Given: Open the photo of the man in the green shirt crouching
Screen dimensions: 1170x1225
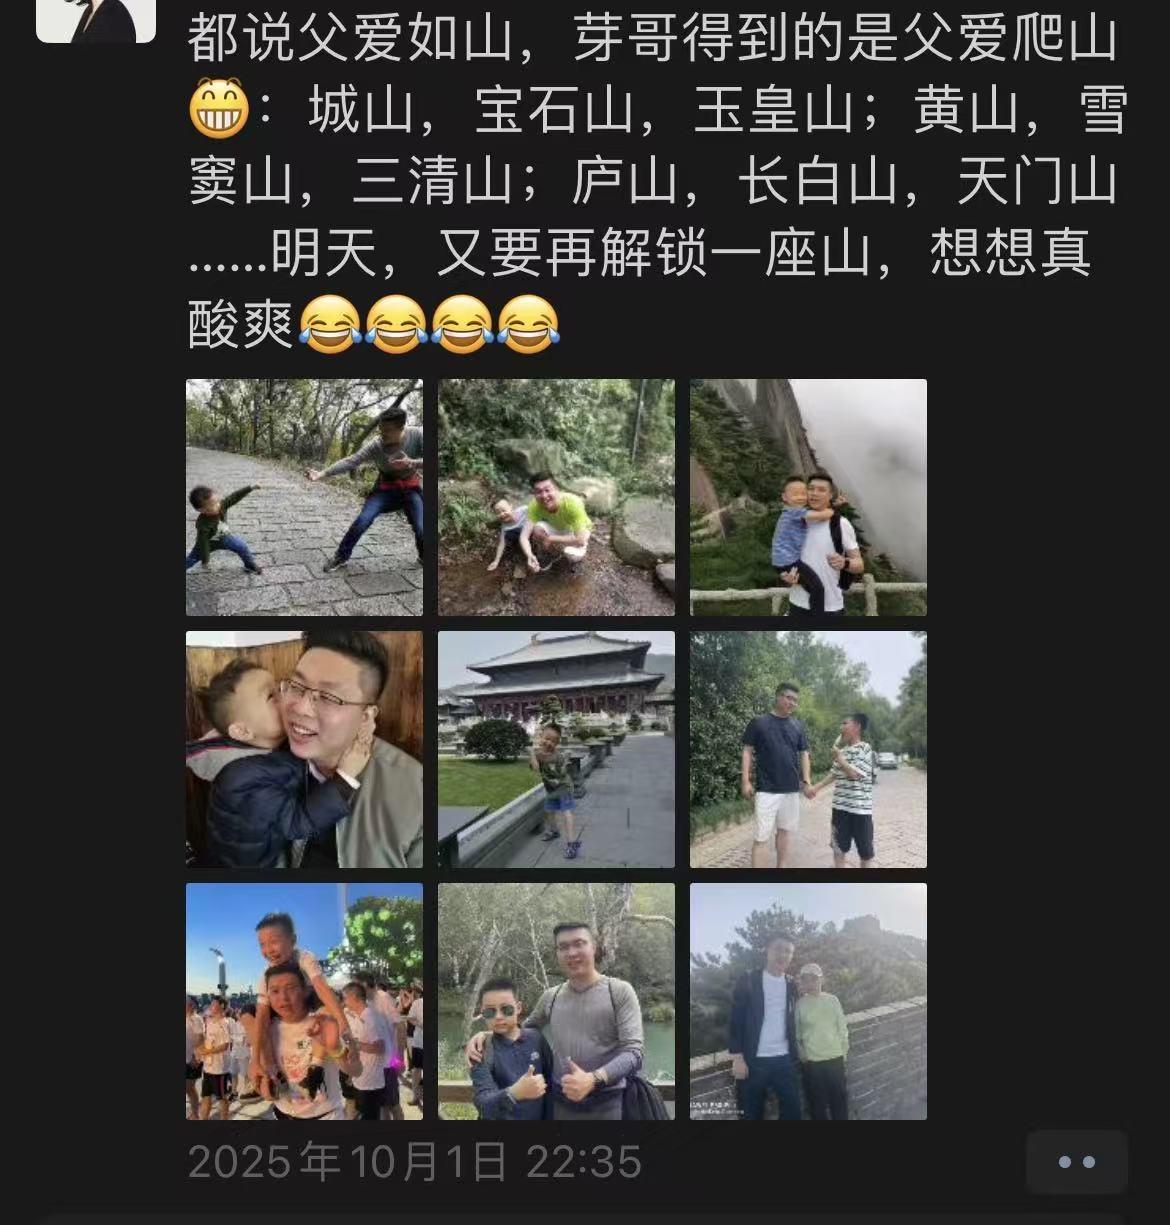Looking at the screenshot, I should [556, 497].
